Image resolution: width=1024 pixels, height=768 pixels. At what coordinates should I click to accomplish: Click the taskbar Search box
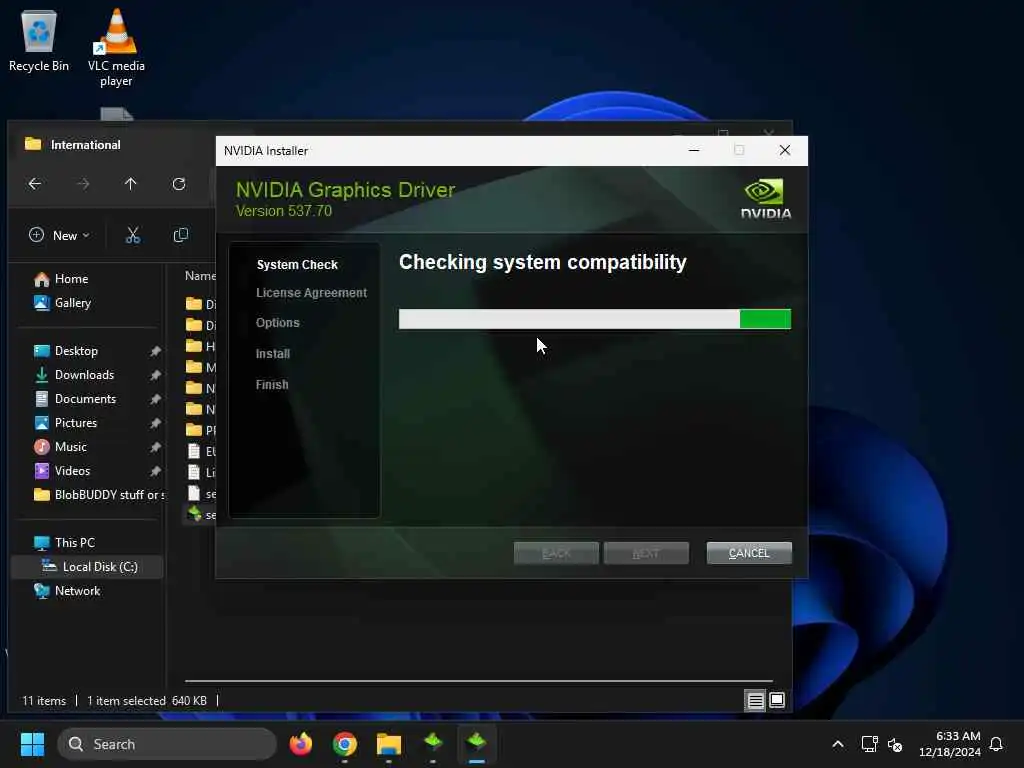167,744
